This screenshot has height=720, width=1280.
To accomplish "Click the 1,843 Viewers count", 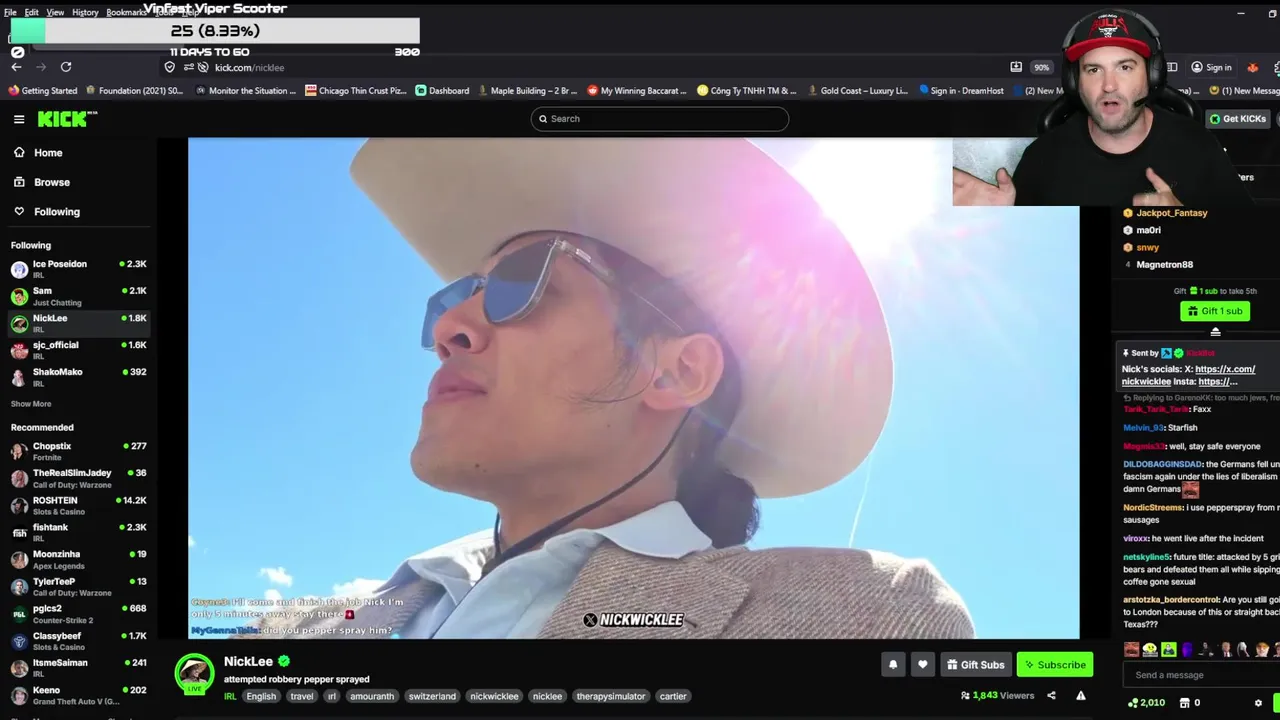I will point(997,695).
